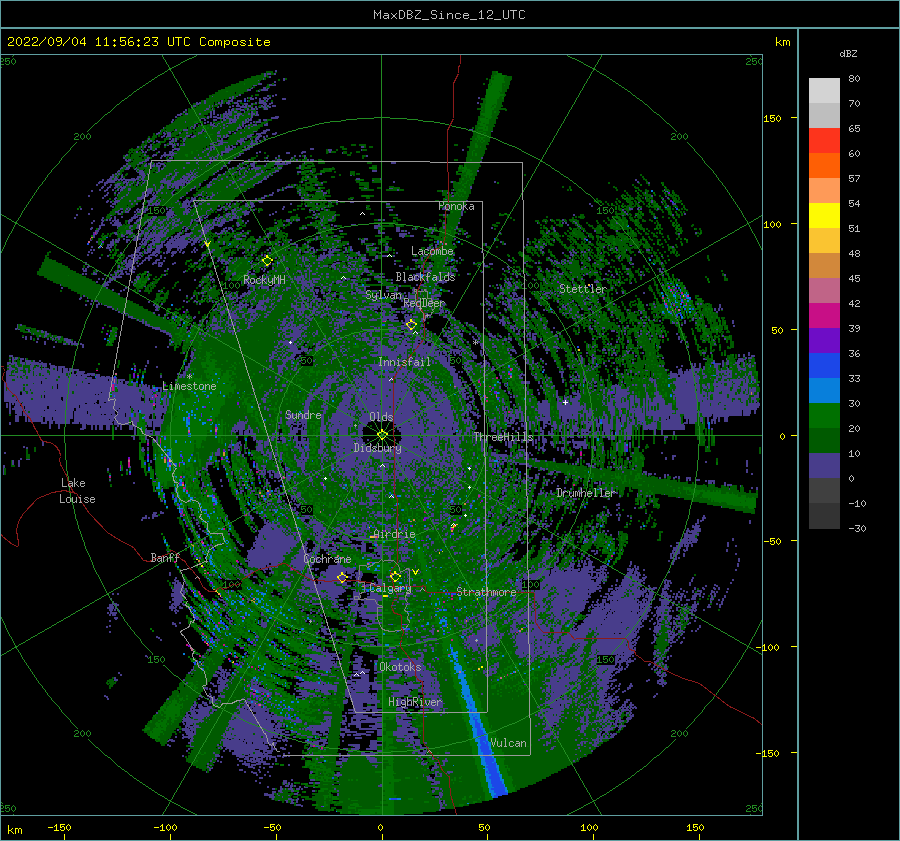Click the Limestone label
The image size is (900, 841).
[189, 386]
